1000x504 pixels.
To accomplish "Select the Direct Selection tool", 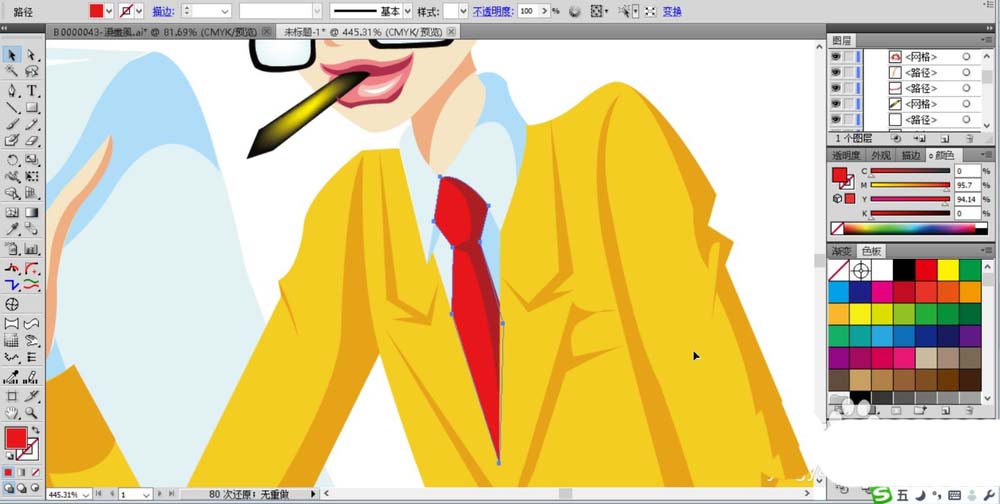I will tap(31, 56).
